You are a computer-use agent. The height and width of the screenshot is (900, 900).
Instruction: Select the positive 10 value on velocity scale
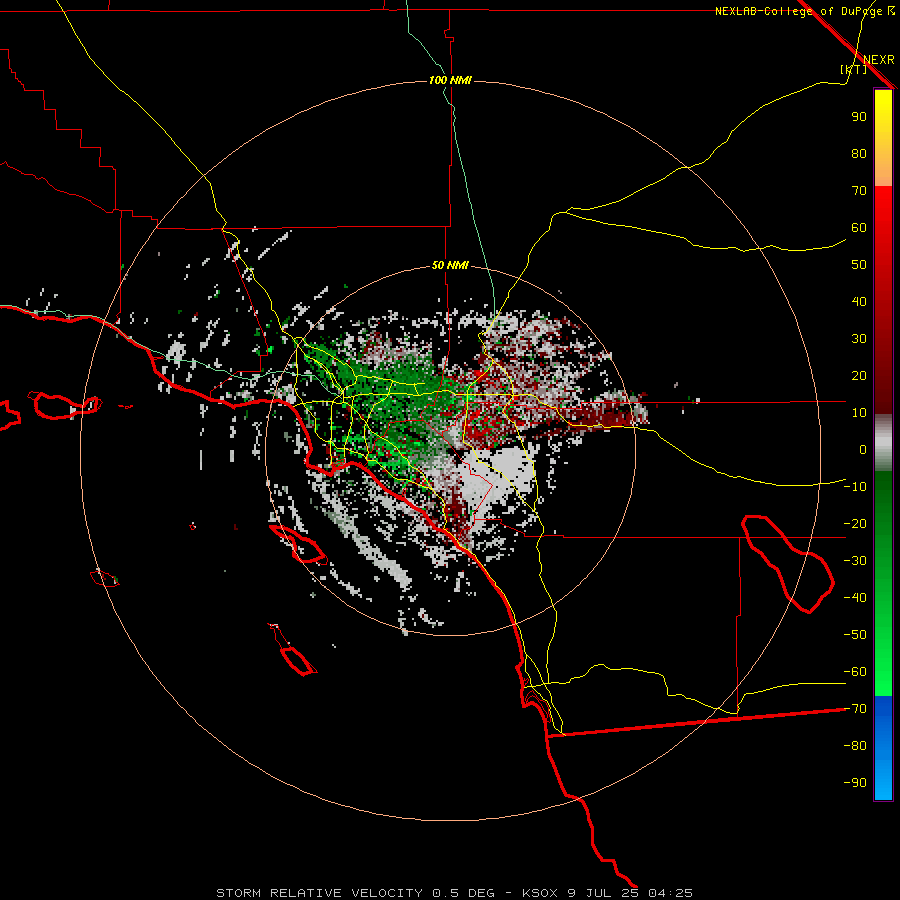(x=859, y=413)
